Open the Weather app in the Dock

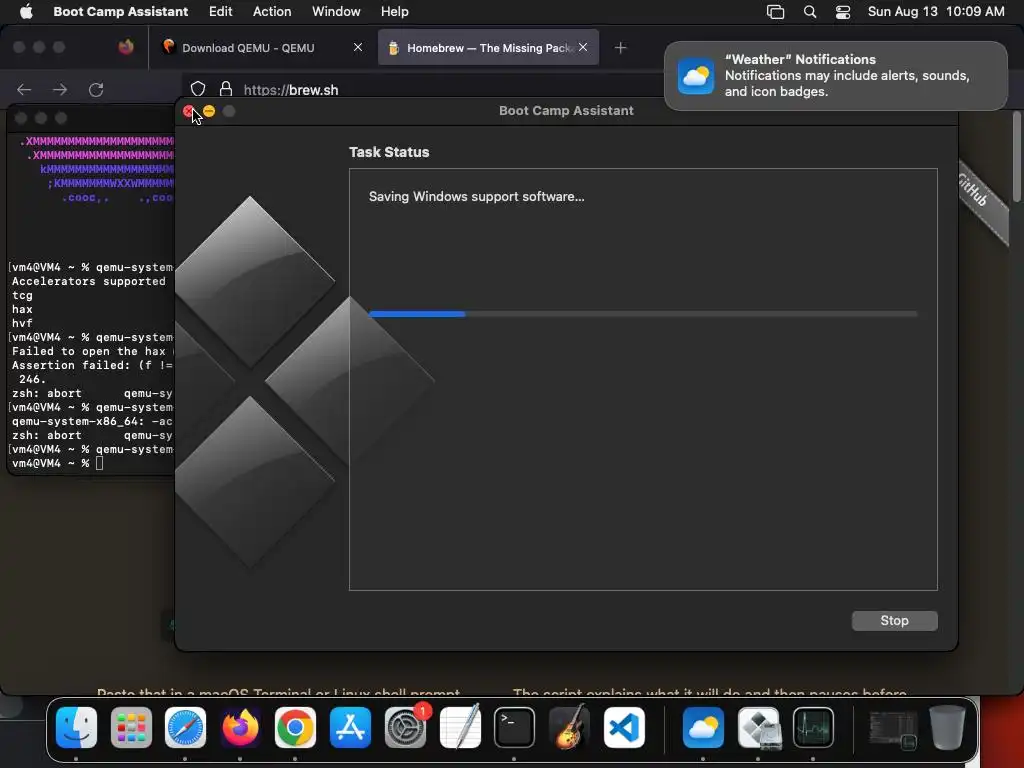pyautogui.click(x=703, y=727)
